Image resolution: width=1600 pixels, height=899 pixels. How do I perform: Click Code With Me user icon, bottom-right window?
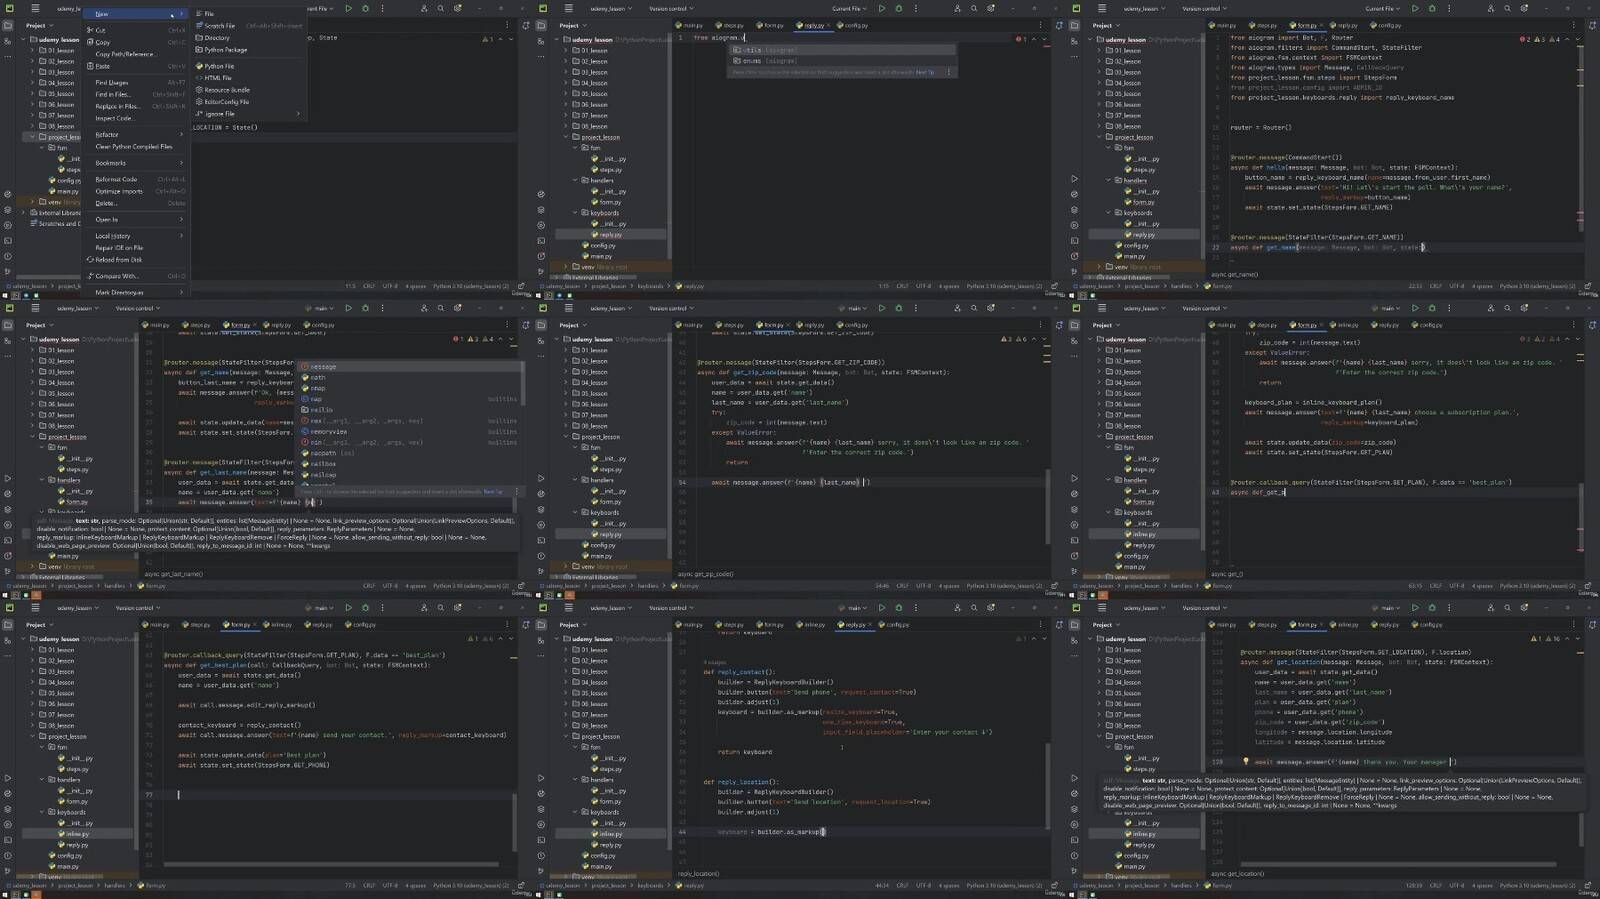pos(1490,608)
